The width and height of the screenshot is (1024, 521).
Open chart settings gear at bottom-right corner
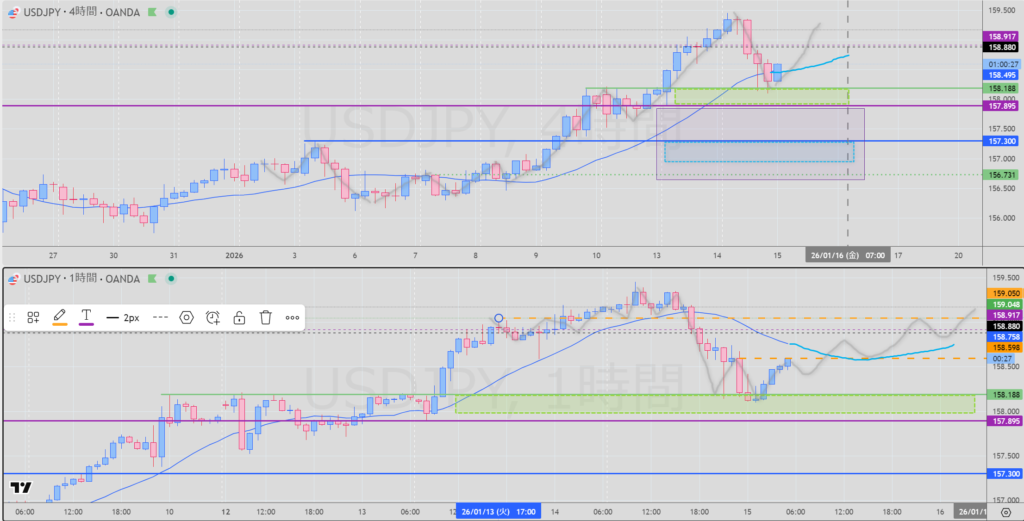pyautogui.click(x=1002, y=510)
